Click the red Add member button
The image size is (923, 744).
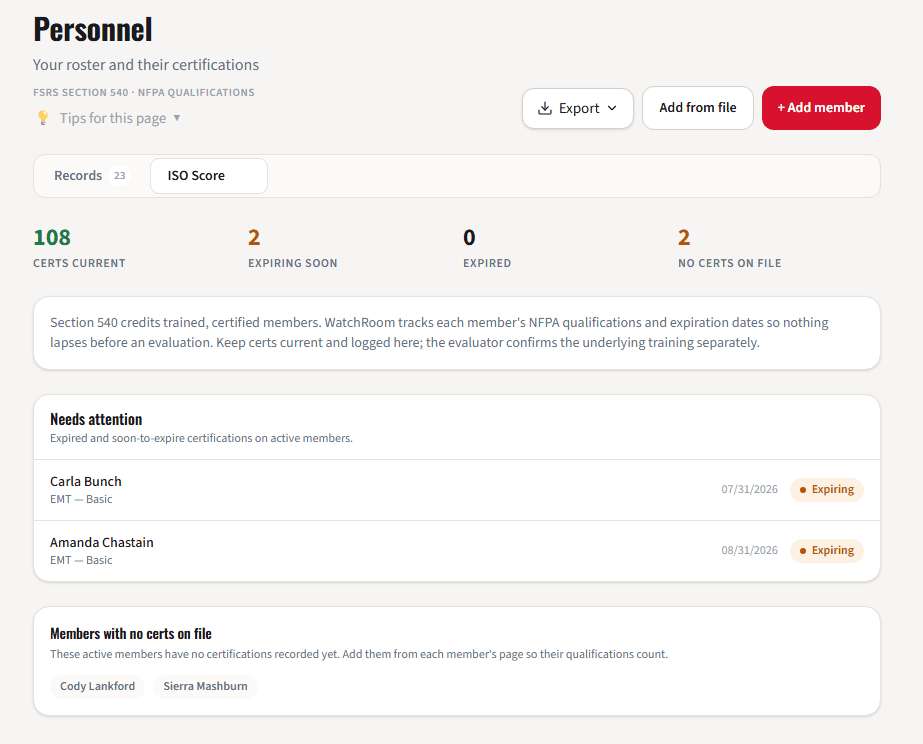(821, 108)
